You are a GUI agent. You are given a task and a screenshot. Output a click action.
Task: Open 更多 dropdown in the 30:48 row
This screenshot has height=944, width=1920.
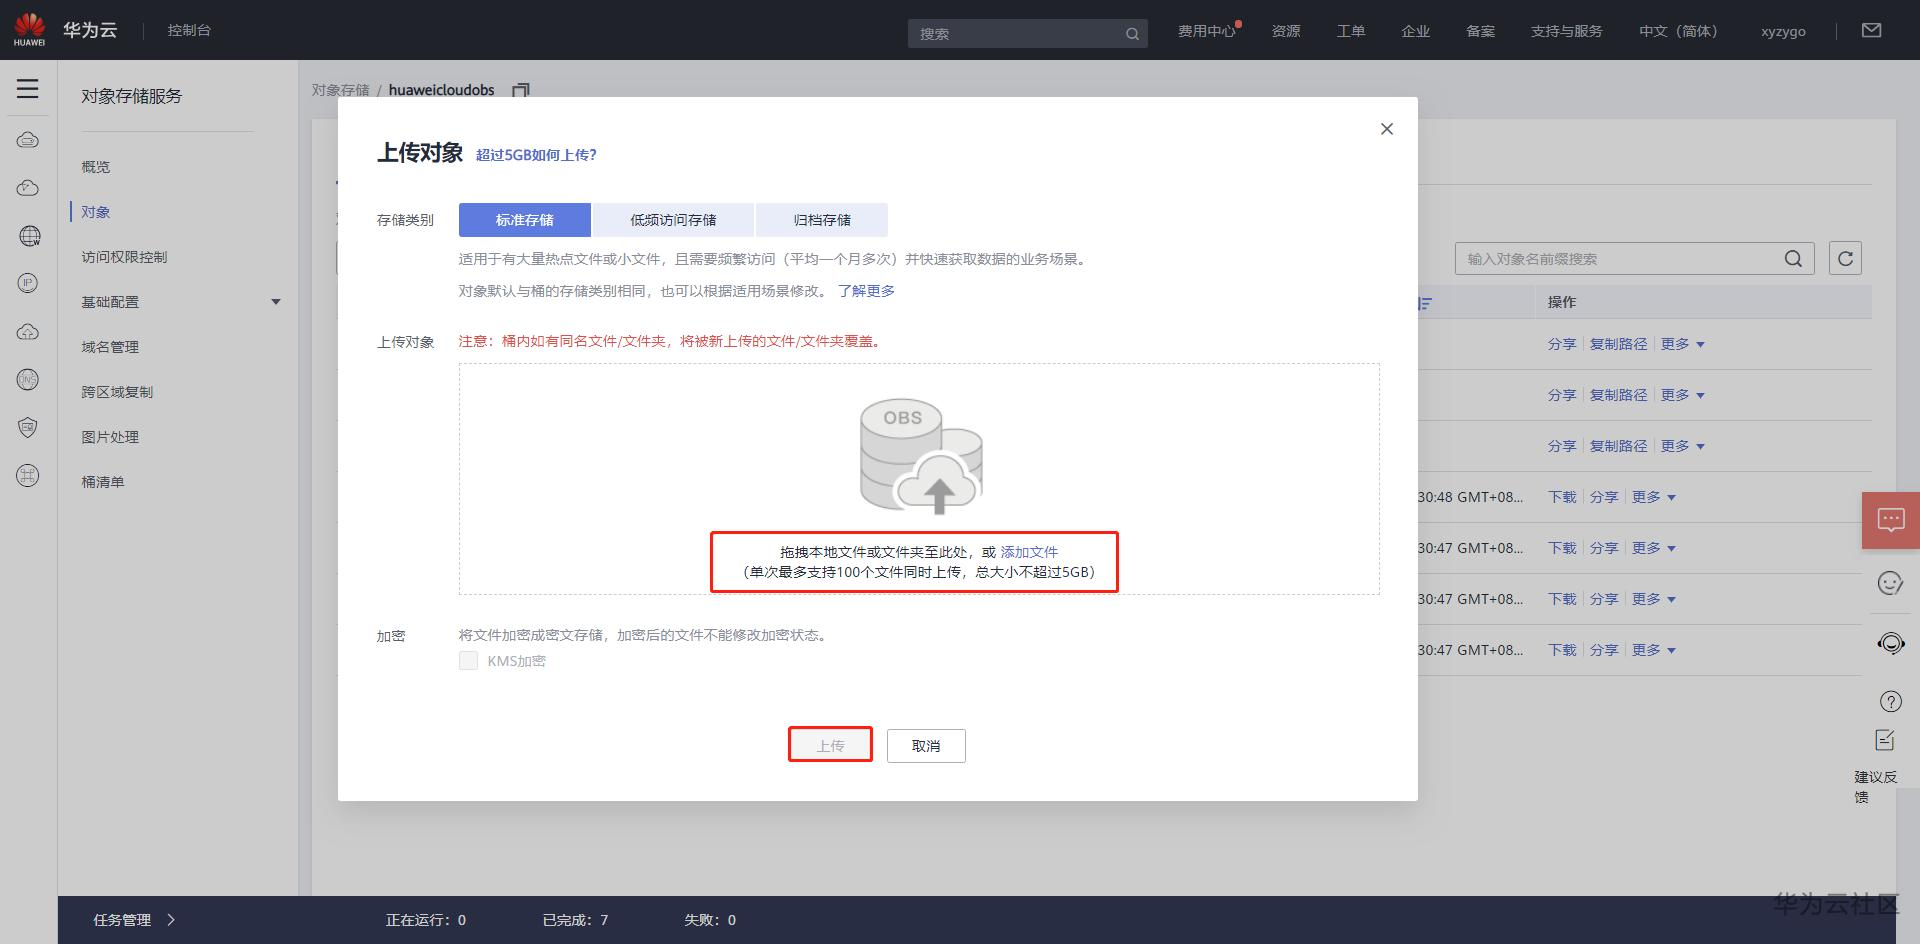coord(1654,497)
